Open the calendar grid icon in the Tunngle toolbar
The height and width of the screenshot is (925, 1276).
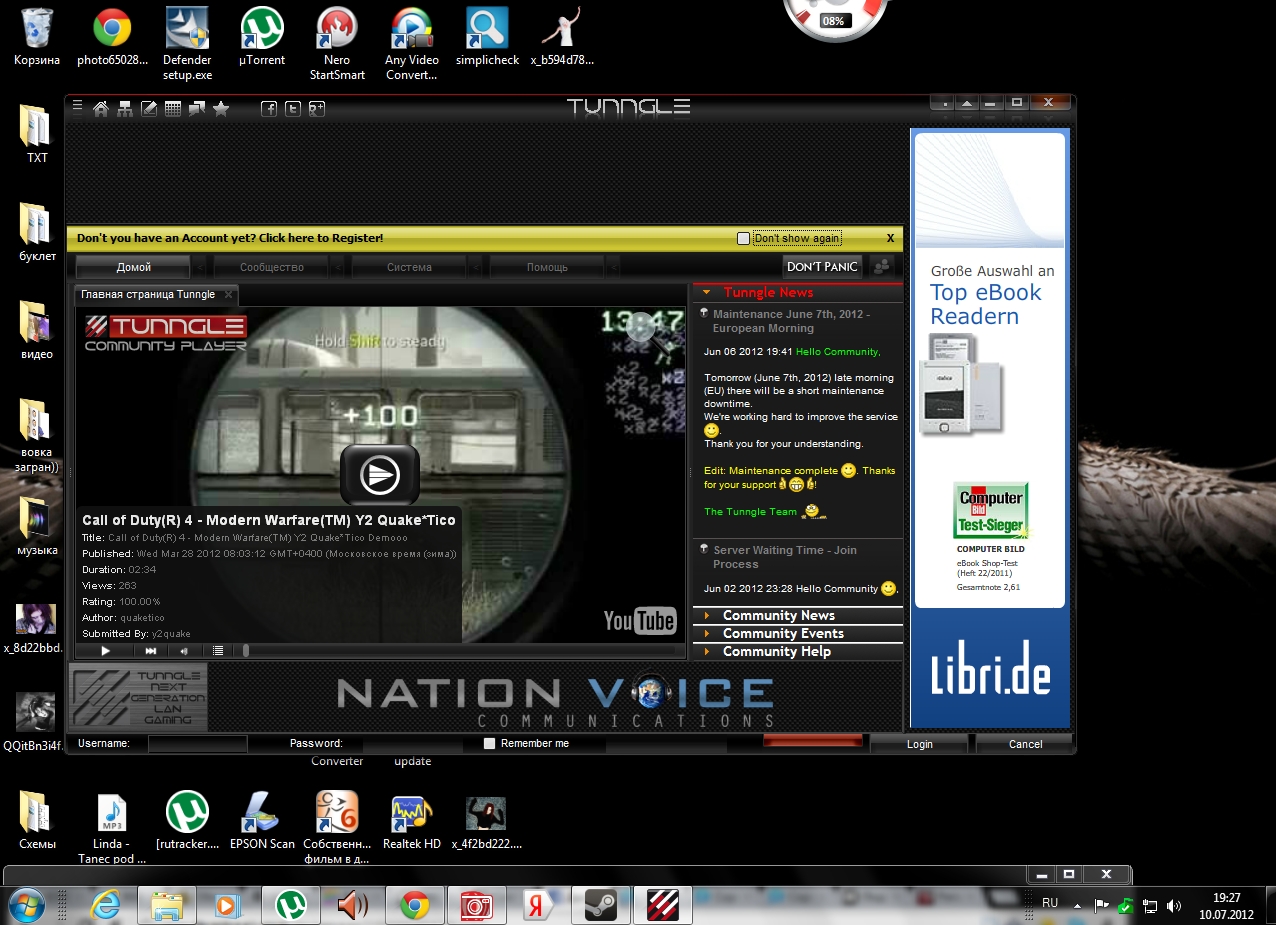[x=173, y=109]
